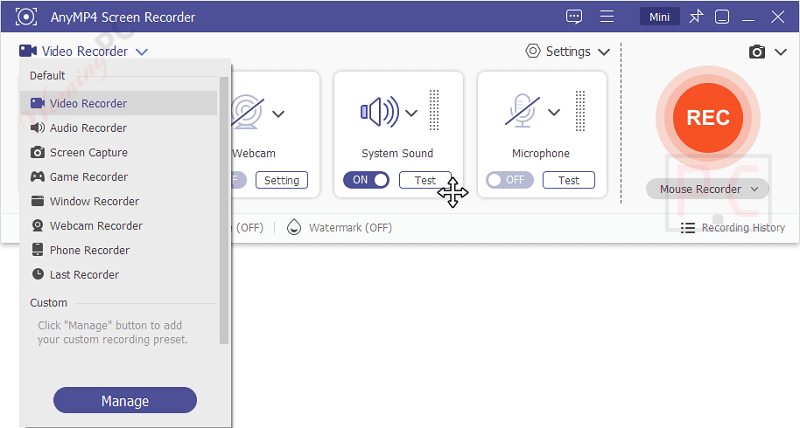Click the Game Recorder gamepad icon

[37, 177]
